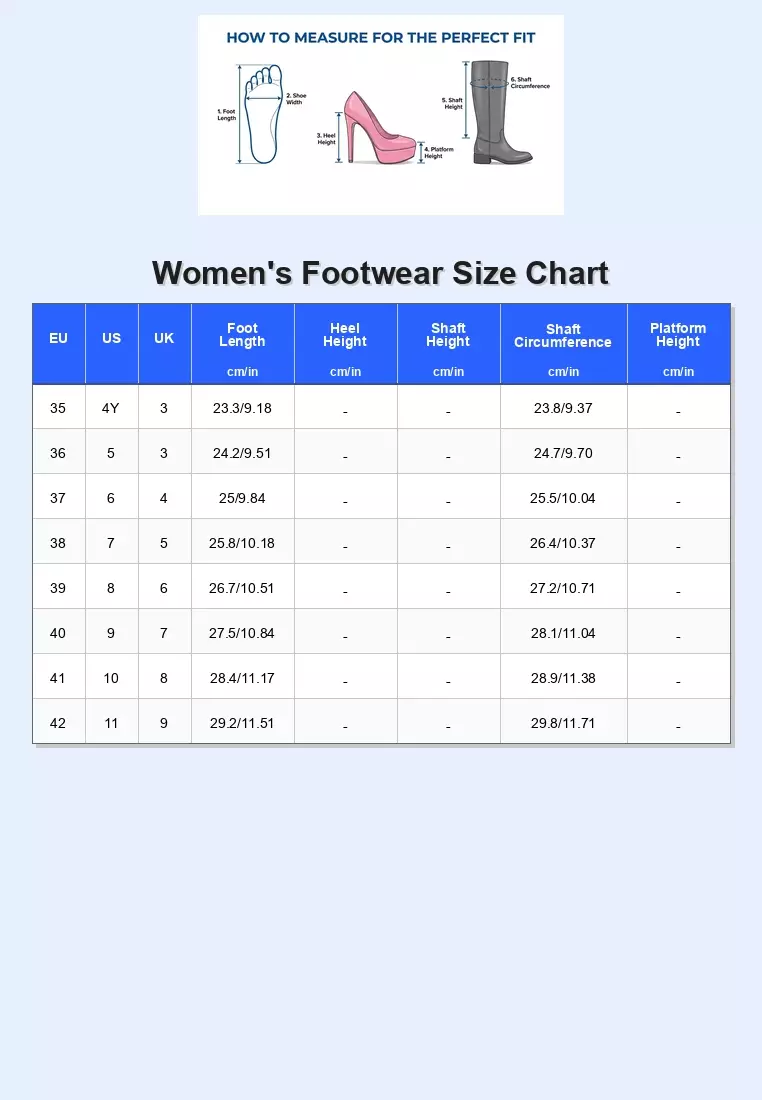Click the 26.4/10.37 shaft circumference cell
The height and width of the screenshot is (1100, 762).
[x=563, y=543]
